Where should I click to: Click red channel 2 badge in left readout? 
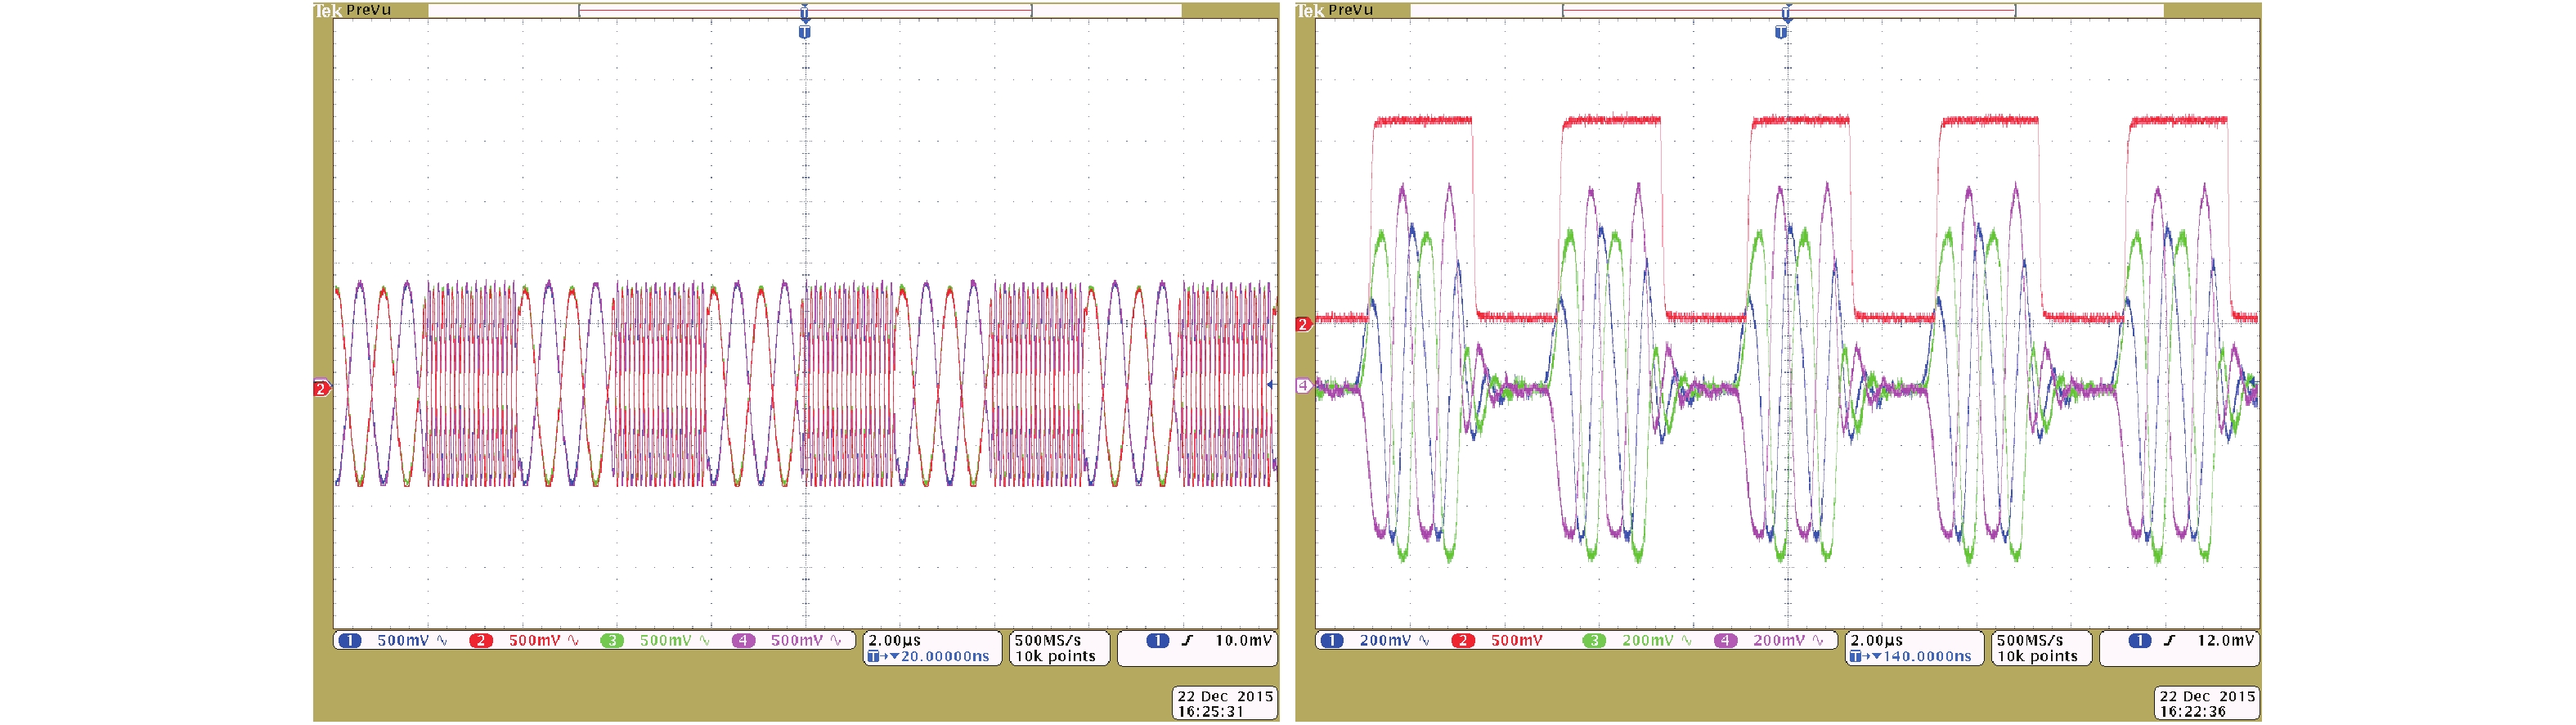pos(480,640)
